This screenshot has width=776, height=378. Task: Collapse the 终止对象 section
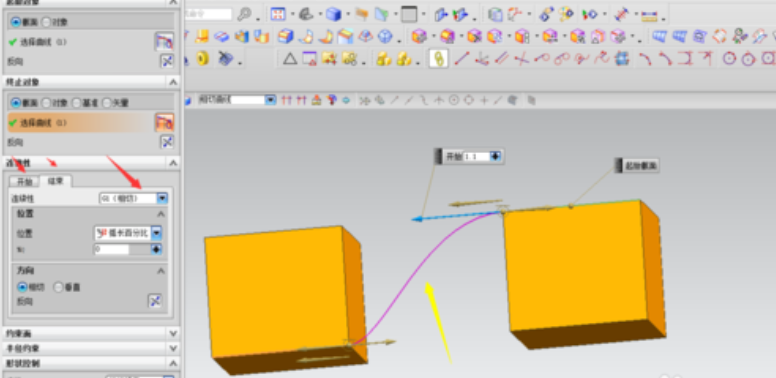click(173, 82)
